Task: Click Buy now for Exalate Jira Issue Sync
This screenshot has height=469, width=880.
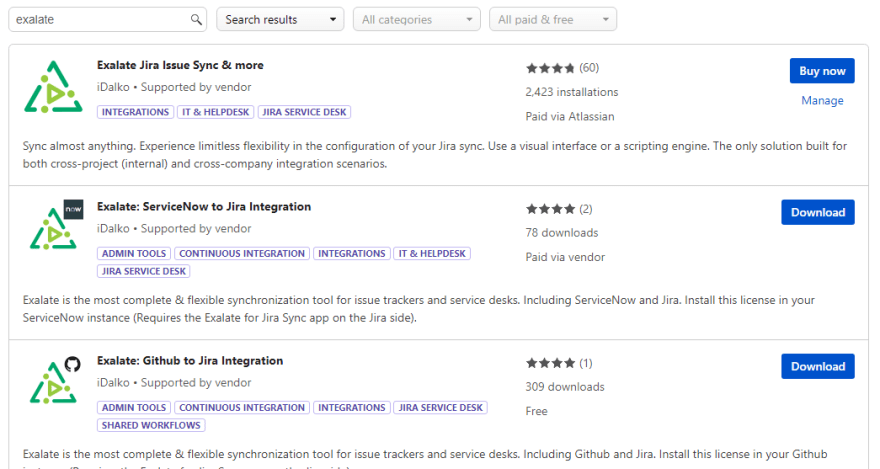Action: [822, 71]
